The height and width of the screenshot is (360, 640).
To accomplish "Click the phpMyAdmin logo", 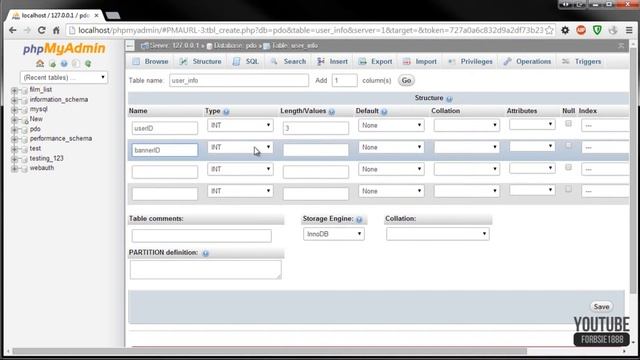I will click(x=64, y=49).
